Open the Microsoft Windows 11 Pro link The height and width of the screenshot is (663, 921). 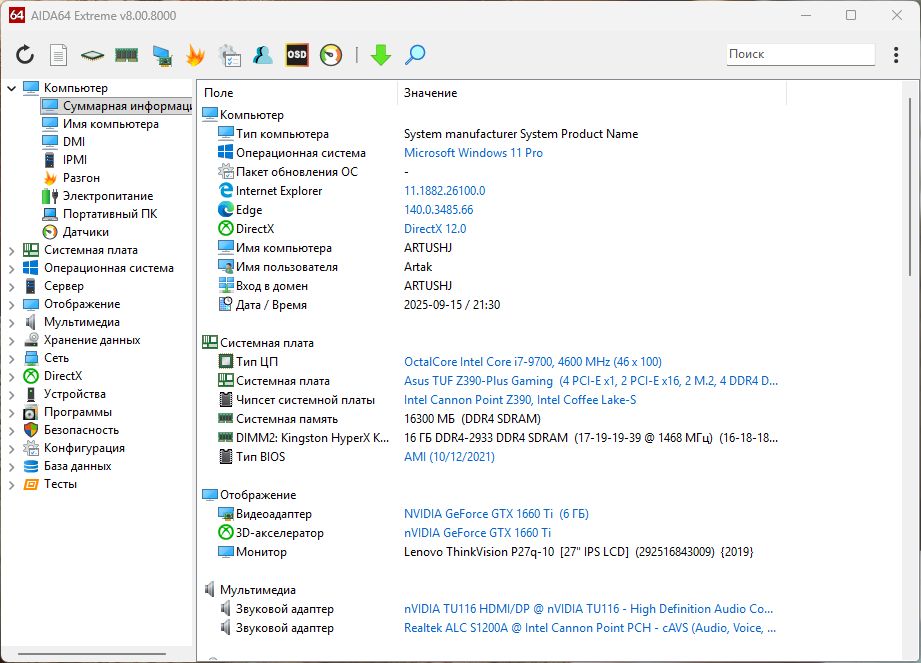(x=473, y=153)
